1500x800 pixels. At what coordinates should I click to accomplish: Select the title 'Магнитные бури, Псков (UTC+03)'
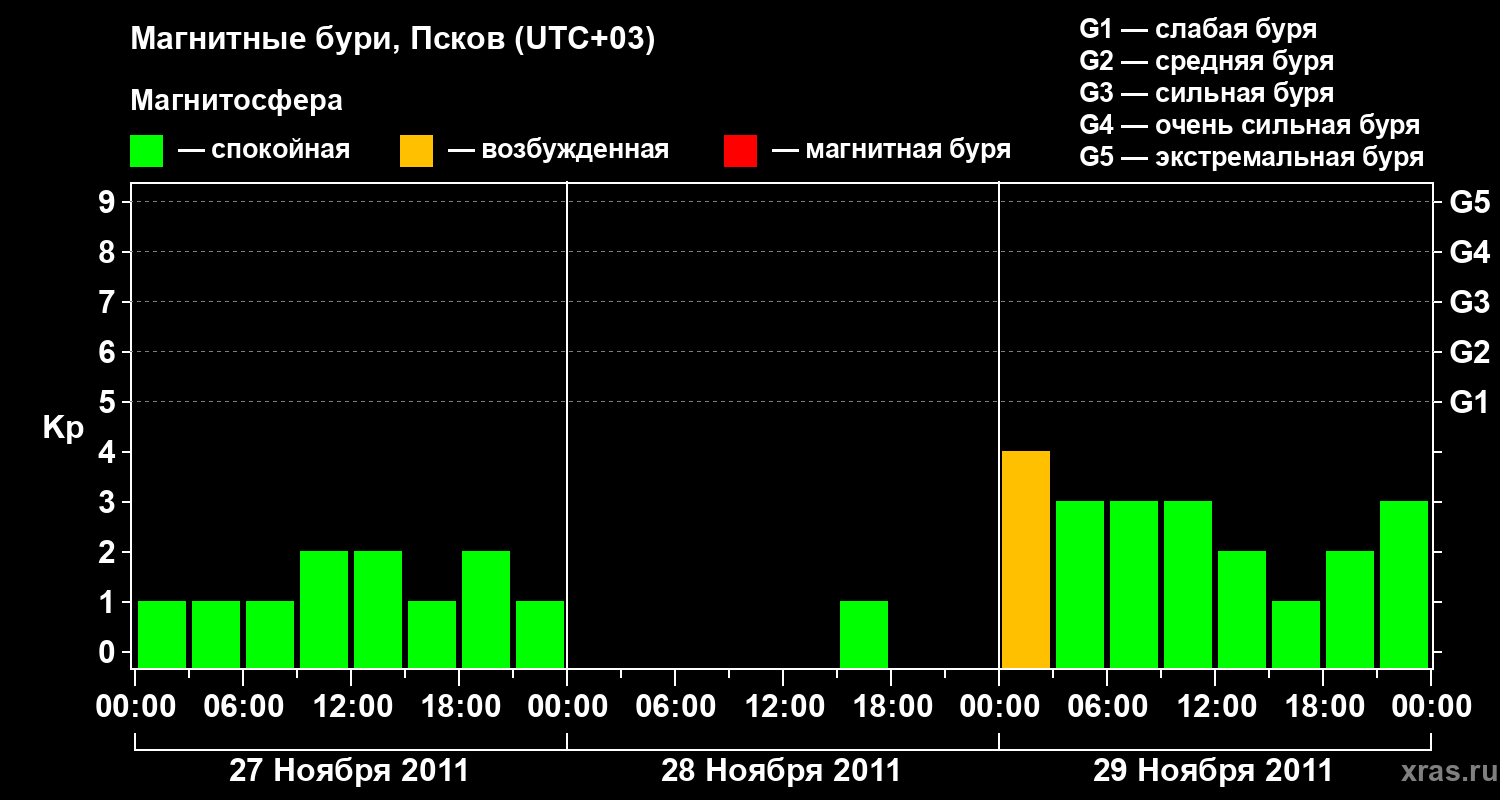(392, 40)
